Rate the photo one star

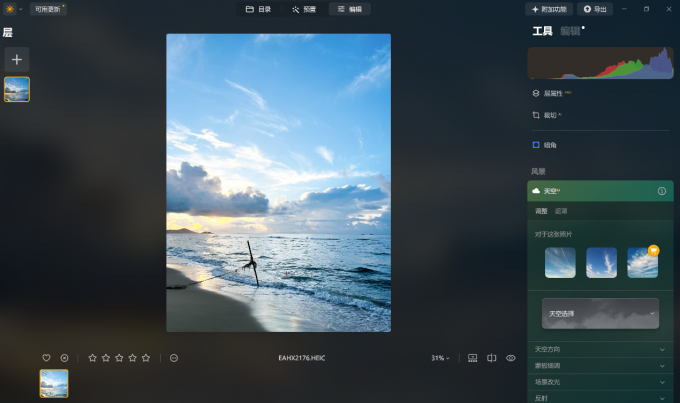click(x=92, y=358)
